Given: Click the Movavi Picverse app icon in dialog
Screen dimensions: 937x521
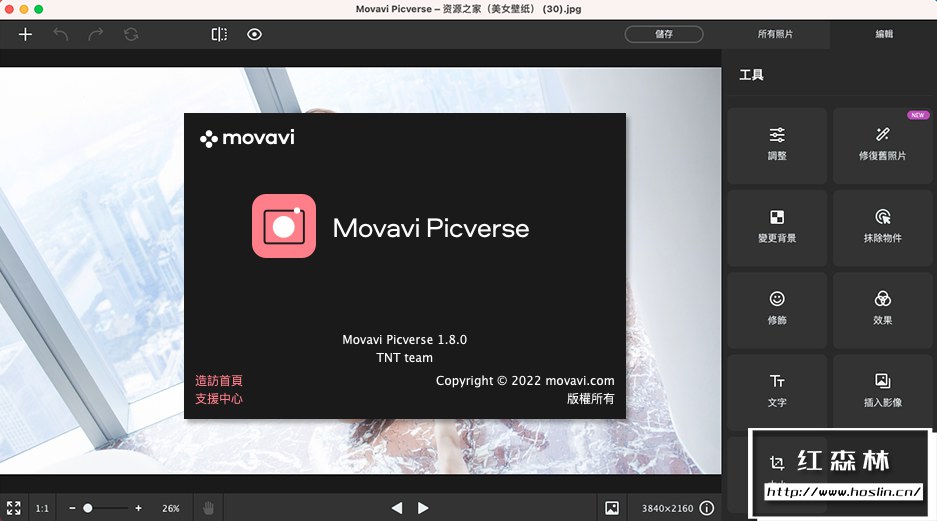Looking at the screenshot, I should pyautogui.click(x=284, y=226).
